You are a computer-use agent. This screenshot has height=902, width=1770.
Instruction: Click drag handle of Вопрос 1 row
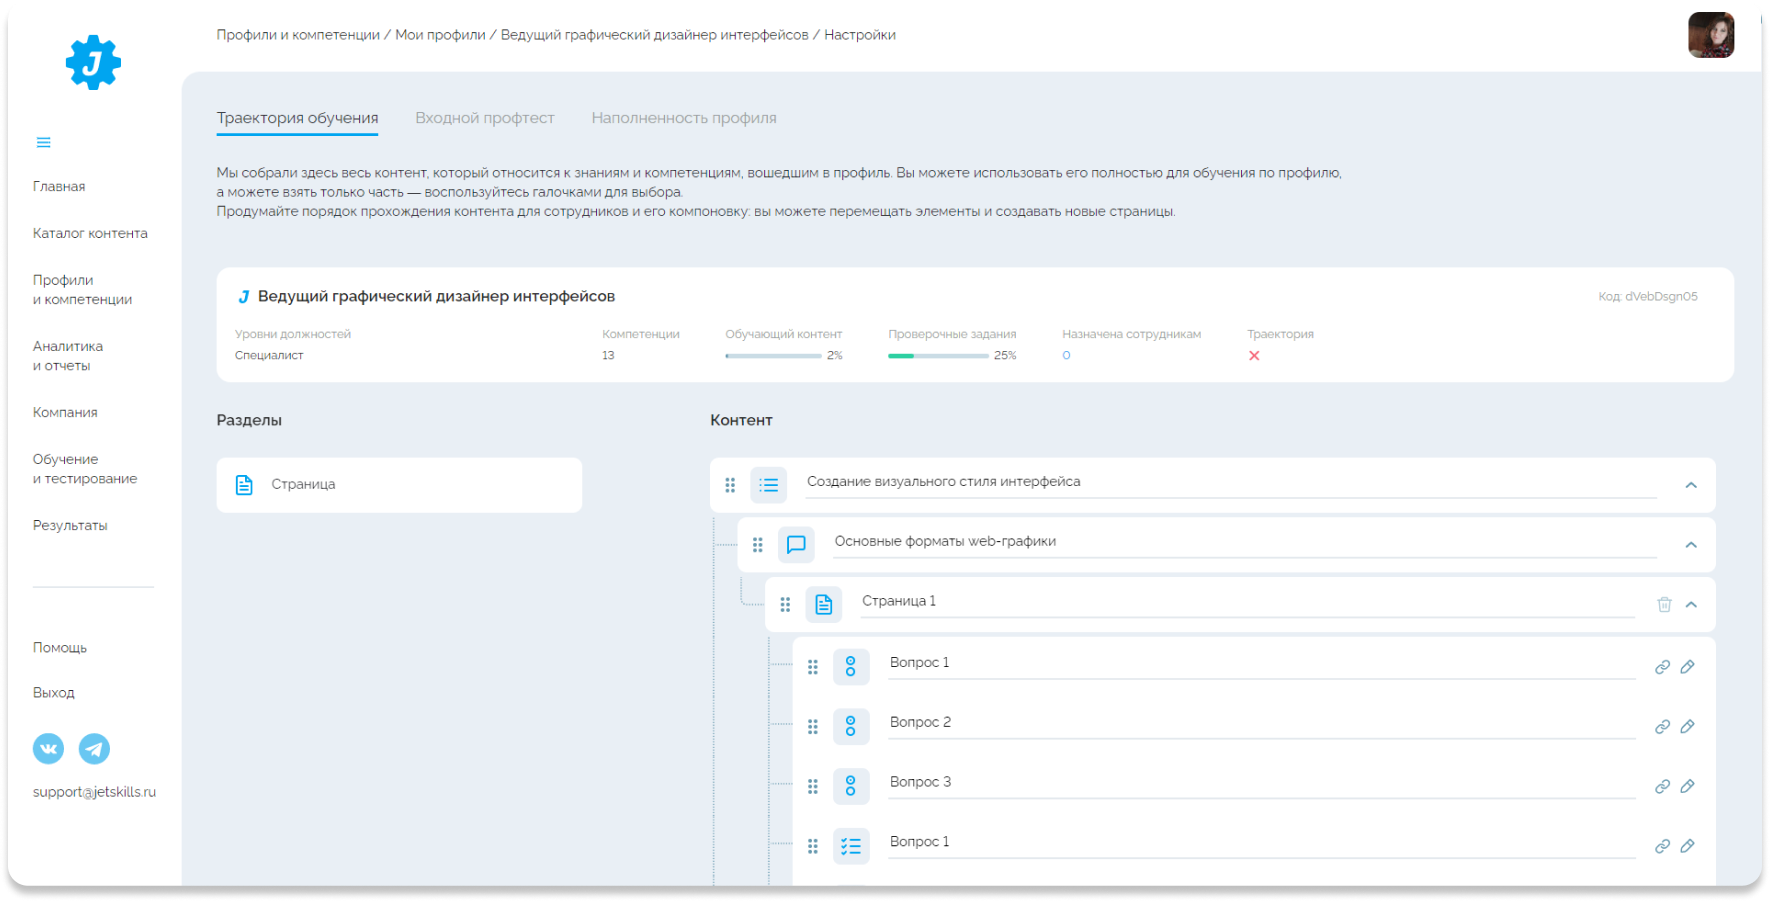(x=813, y=667)
